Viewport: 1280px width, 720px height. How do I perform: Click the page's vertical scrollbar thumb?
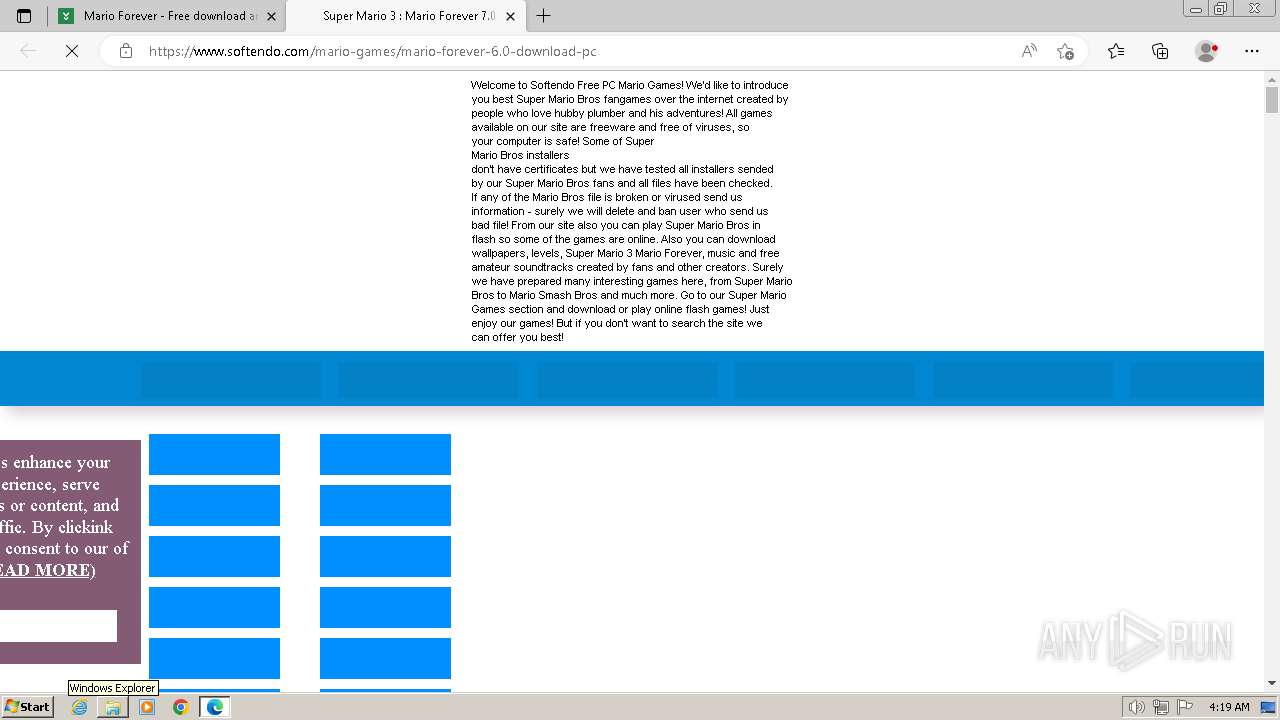click(1272, 100)
